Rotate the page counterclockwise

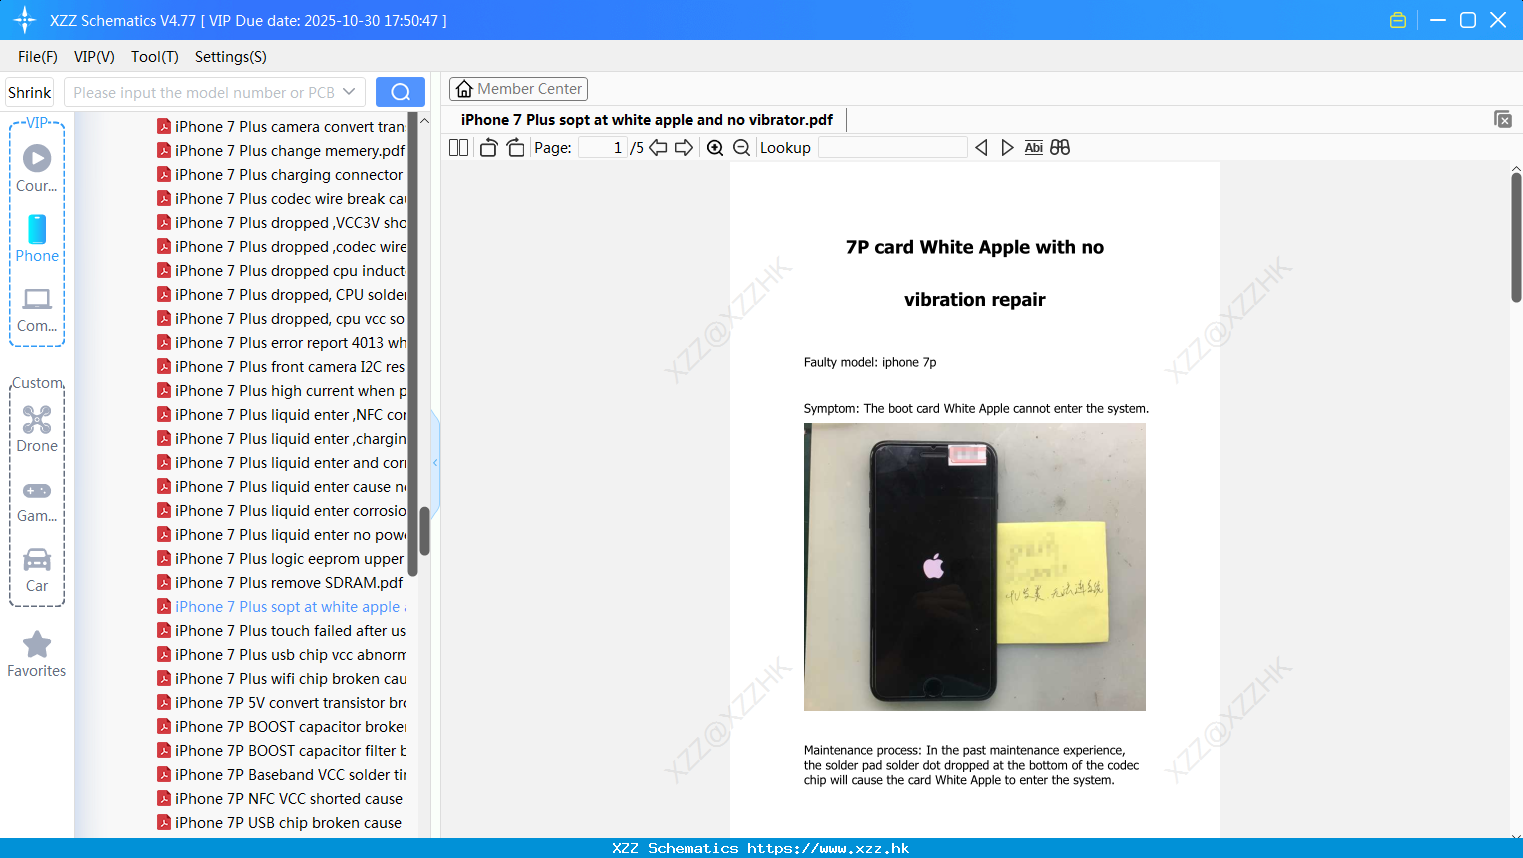[x=488, y=148]
